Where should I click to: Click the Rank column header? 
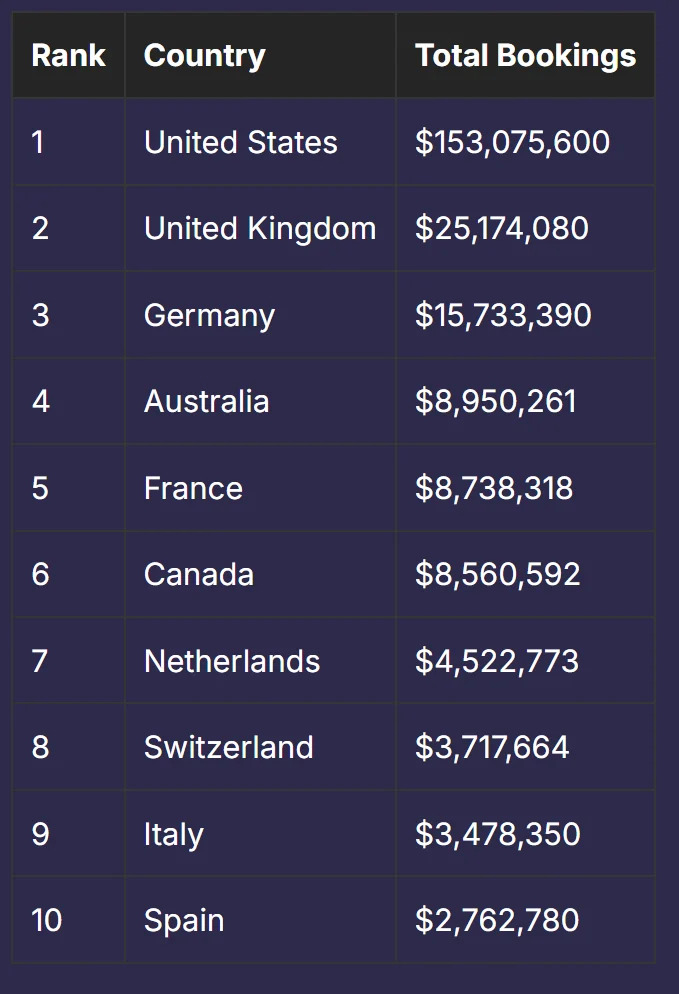click(68, 55)
